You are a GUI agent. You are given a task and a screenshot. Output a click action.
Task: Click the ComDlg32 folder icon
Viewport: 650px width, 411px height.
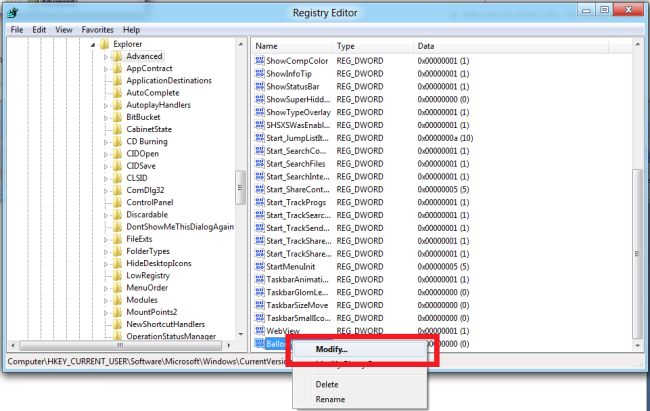(x=118, y=190)
